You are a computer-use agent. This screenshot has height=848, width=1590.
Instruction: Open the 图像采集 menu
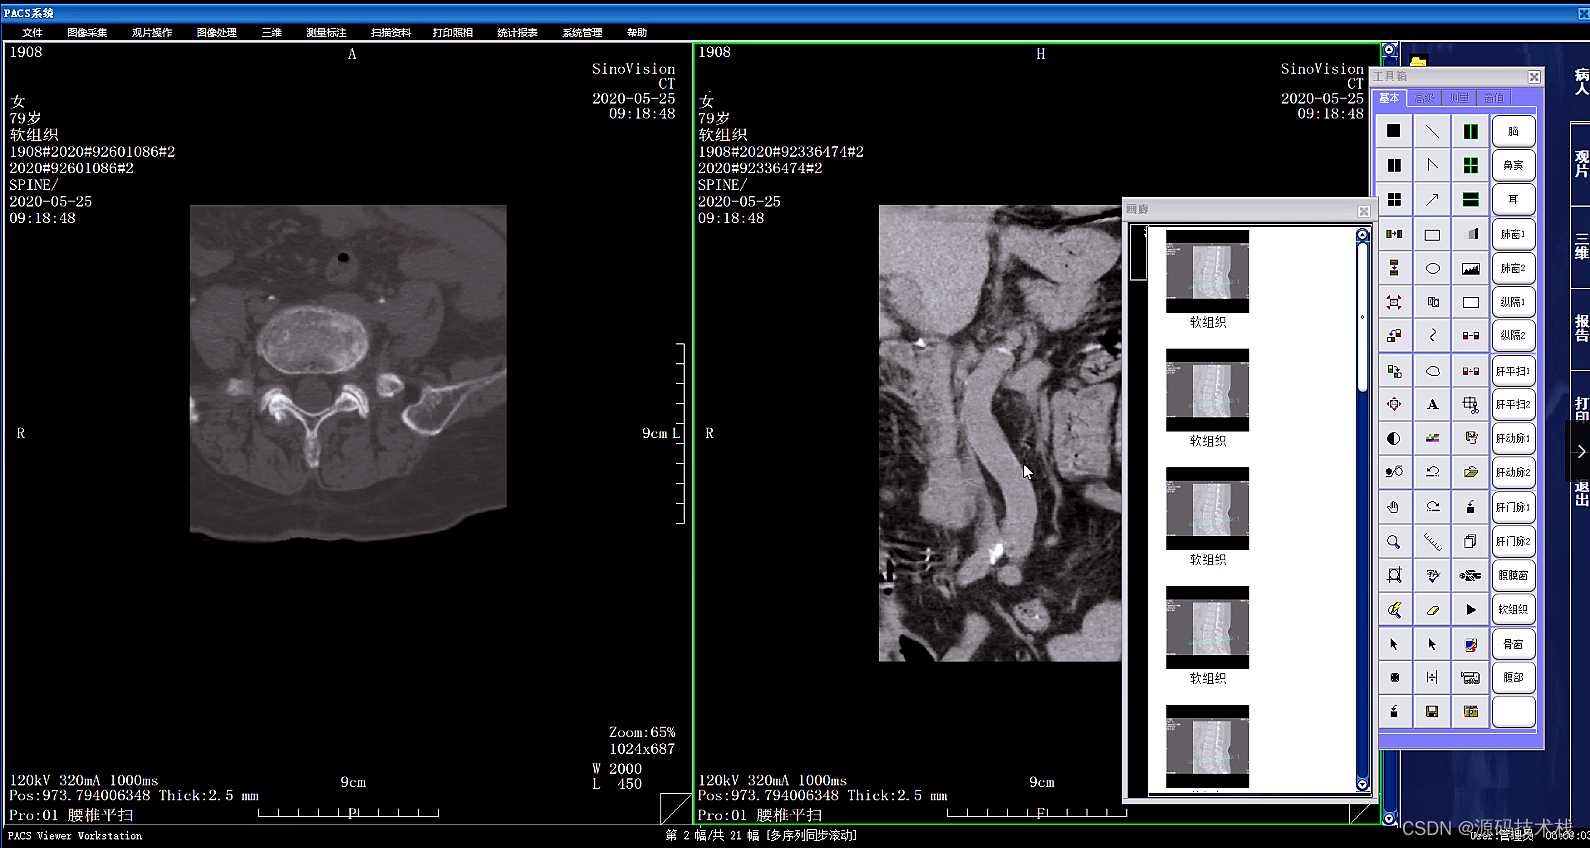pyautogui.click(x=87, y=33)
